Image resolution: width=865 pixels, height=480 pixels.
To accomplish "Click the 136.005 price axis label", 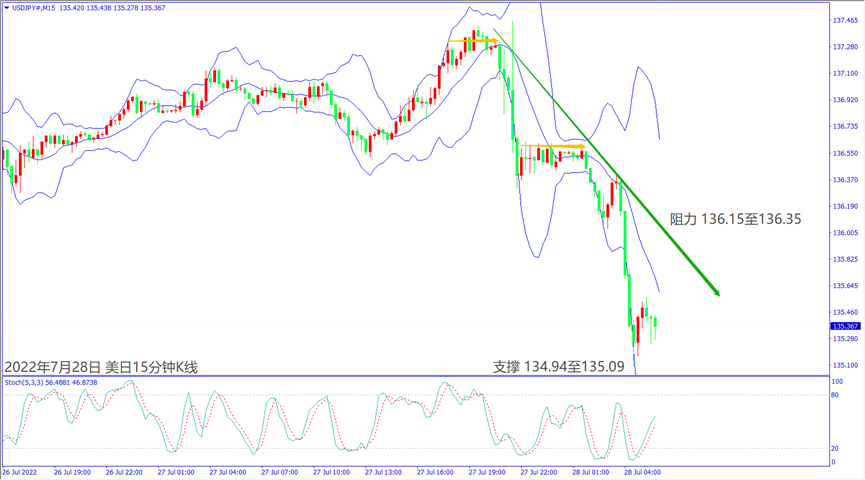I will pyautogui.click(x=846, y=233).
